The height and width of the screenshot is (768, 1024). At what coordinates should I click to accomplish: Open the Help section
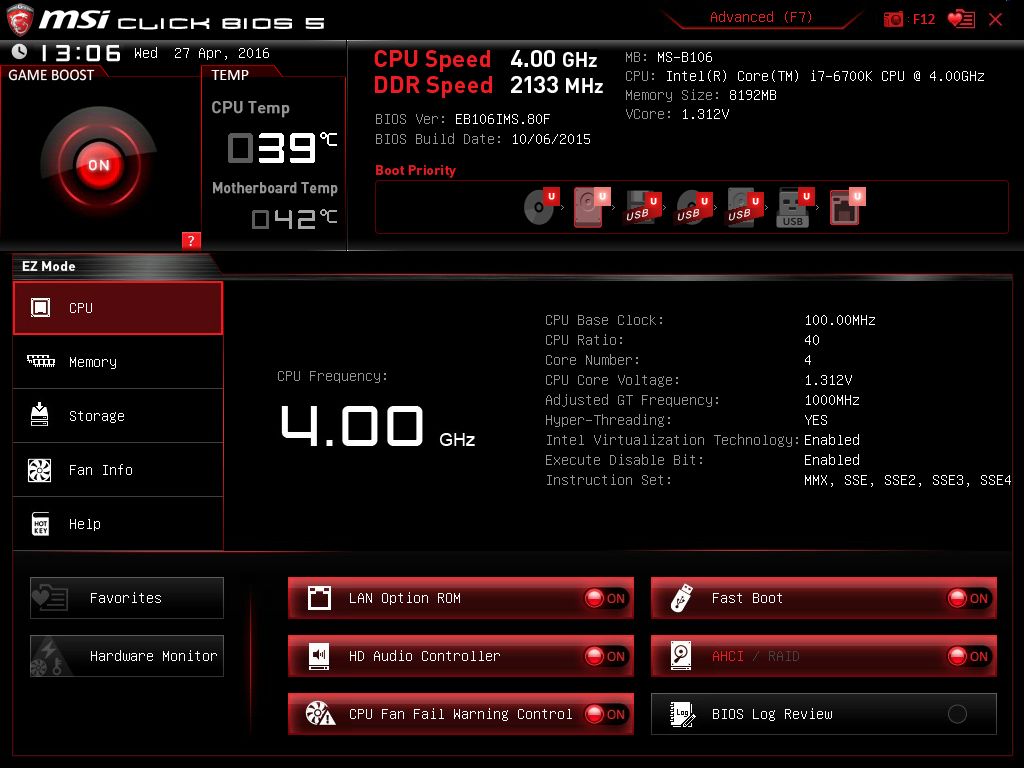[118, 524]
